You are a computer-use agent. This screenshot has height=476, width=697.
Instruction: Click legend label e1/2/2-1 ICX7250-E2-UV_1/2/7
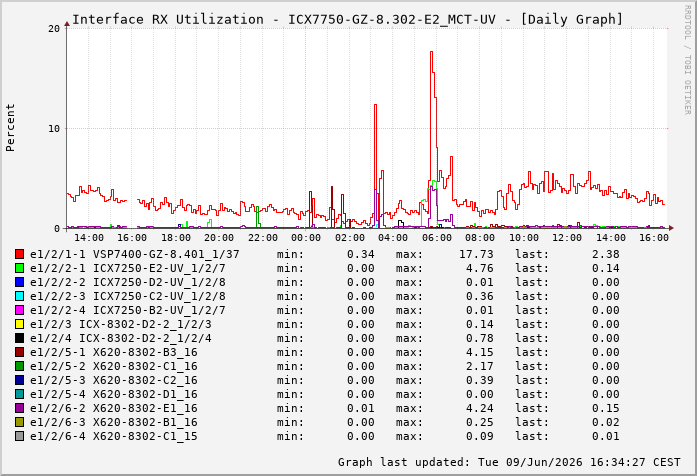tap(128, 268)
